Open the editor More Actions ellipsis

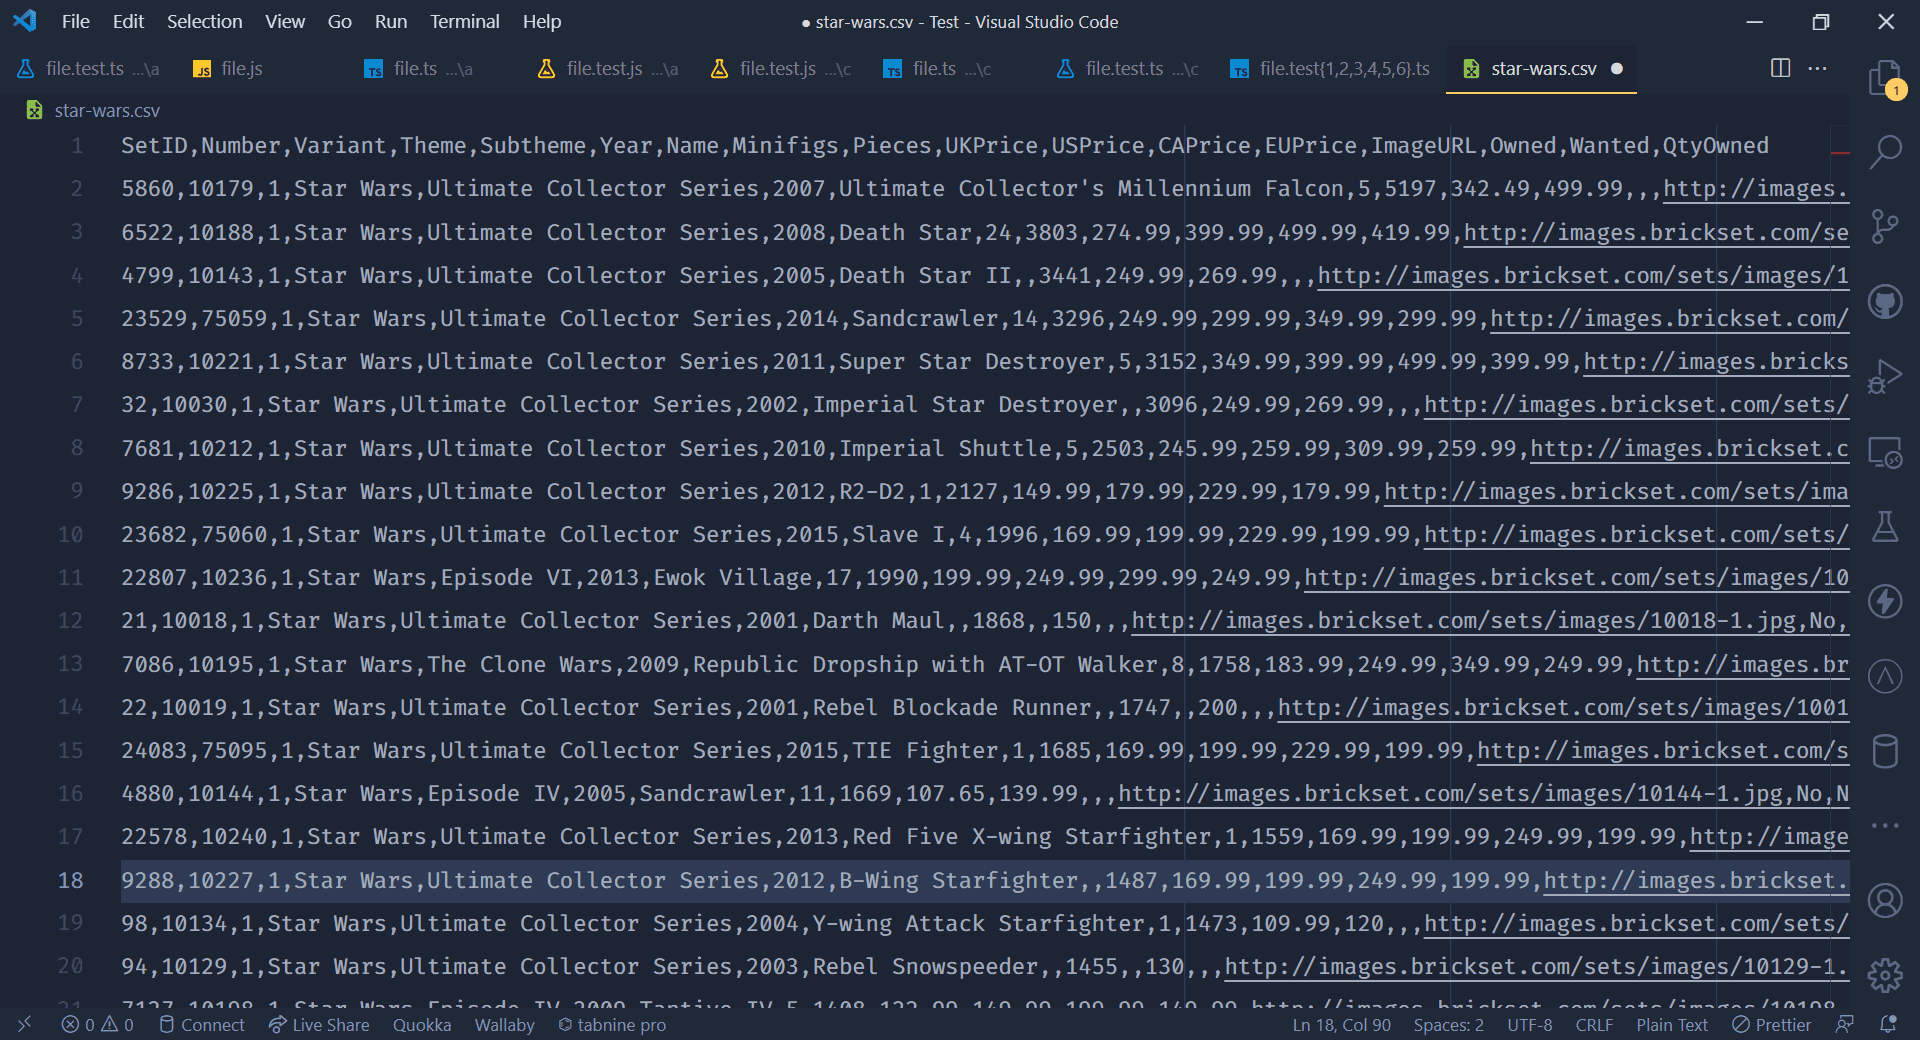[x=1818, y=68]
